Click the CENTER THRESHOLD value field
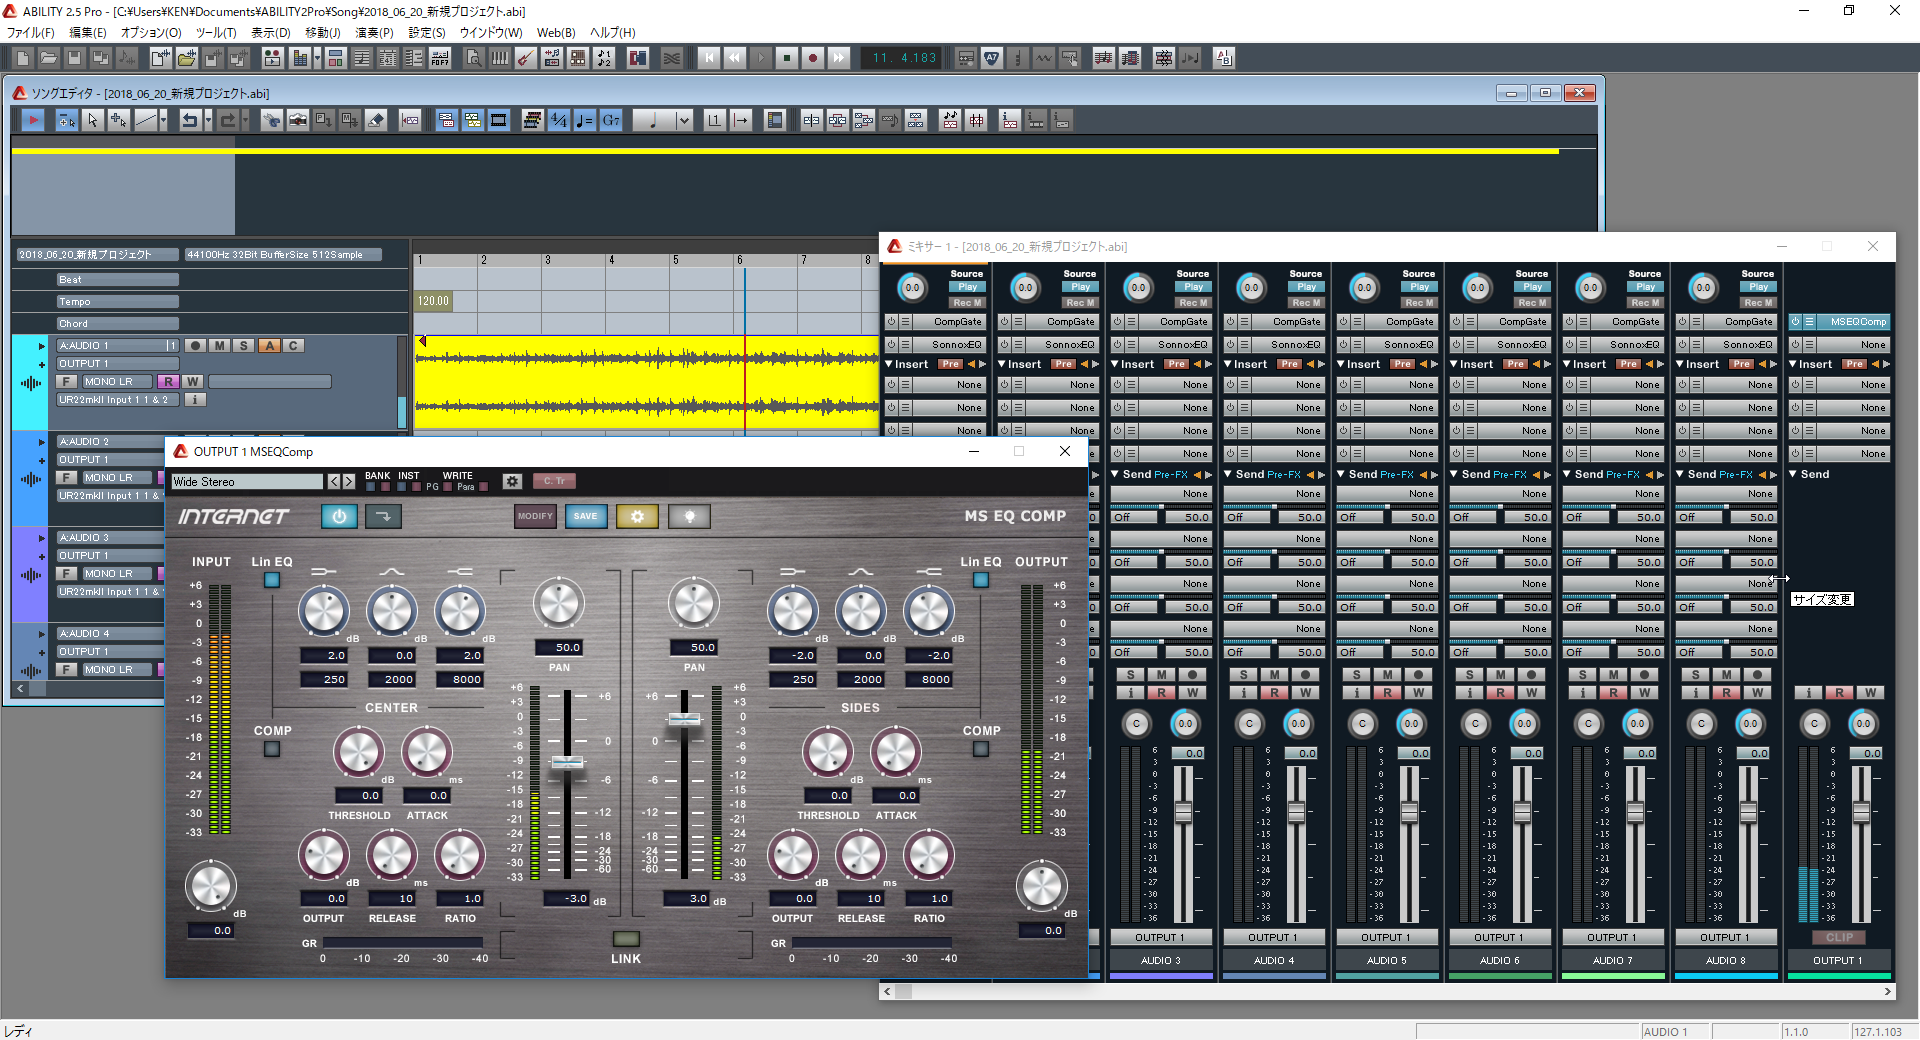Image resolution: width=1920 pixels, height=1040 pixels. pyautogui.click(x=359, y=795)
